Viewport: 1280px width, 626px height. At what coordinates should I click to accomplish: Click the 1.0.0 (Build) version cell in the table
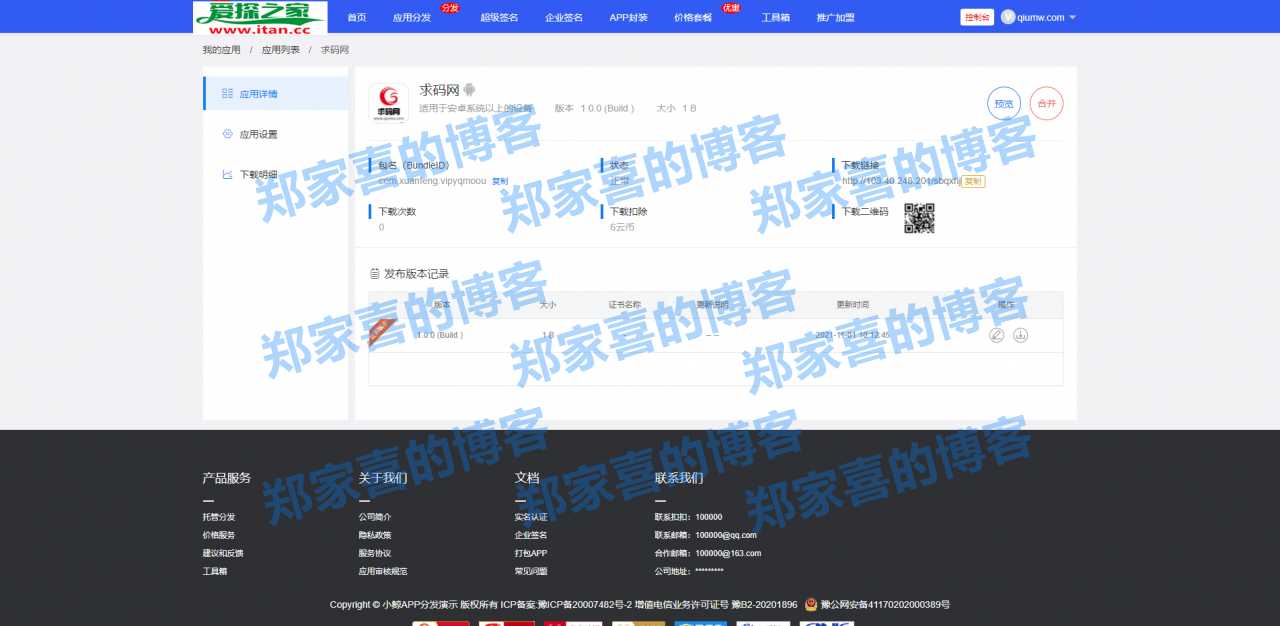pyautogui.click(x=440, y=335)
